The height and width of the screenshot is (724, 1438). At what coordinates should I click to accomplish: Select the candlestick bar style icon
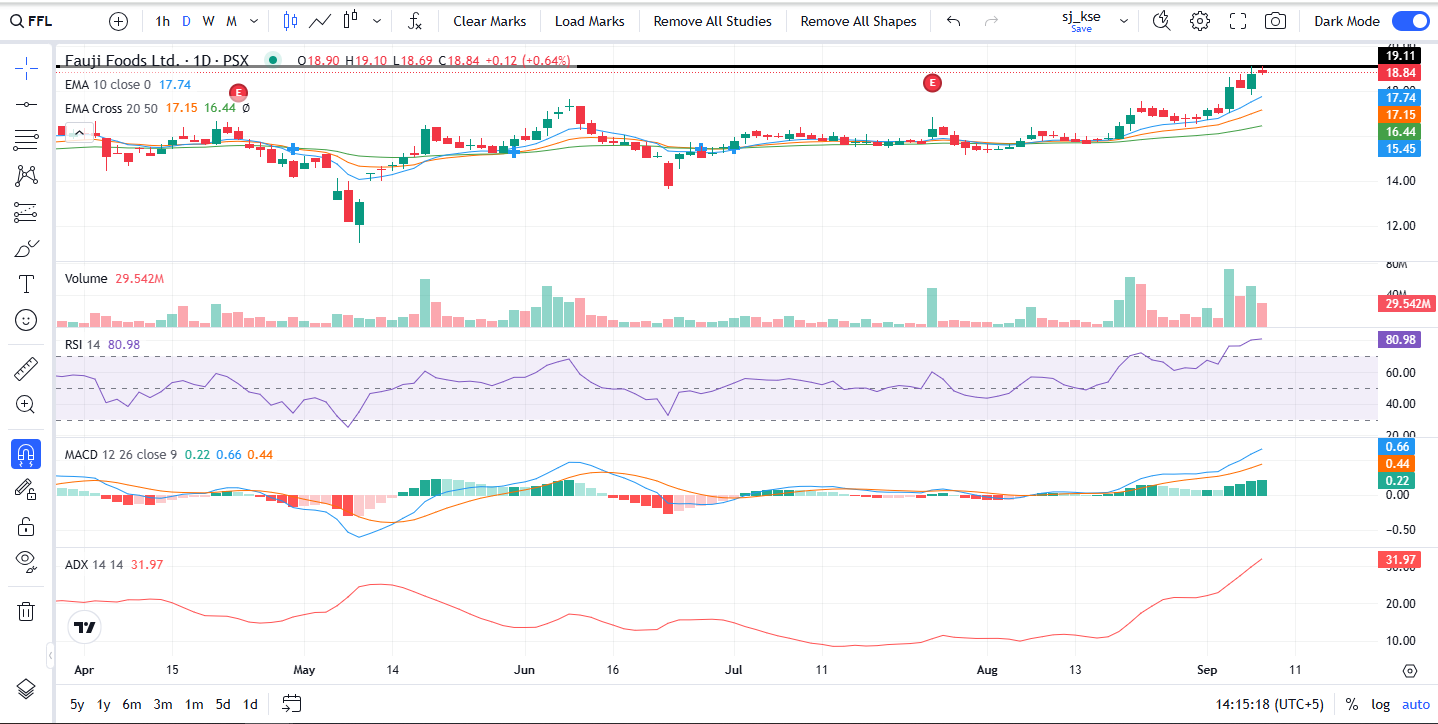[290, 21]
